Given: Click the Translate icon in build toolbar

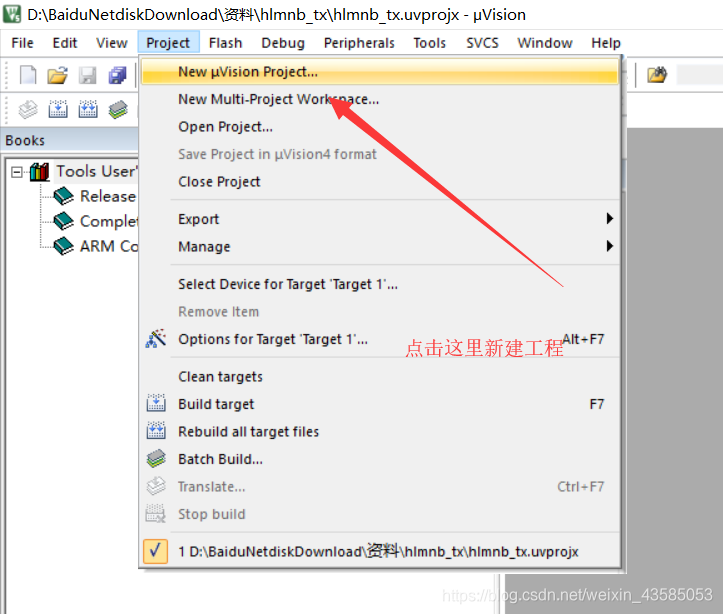Looking at the screenshot, I should pyautogui.click(x=28, y=110).
